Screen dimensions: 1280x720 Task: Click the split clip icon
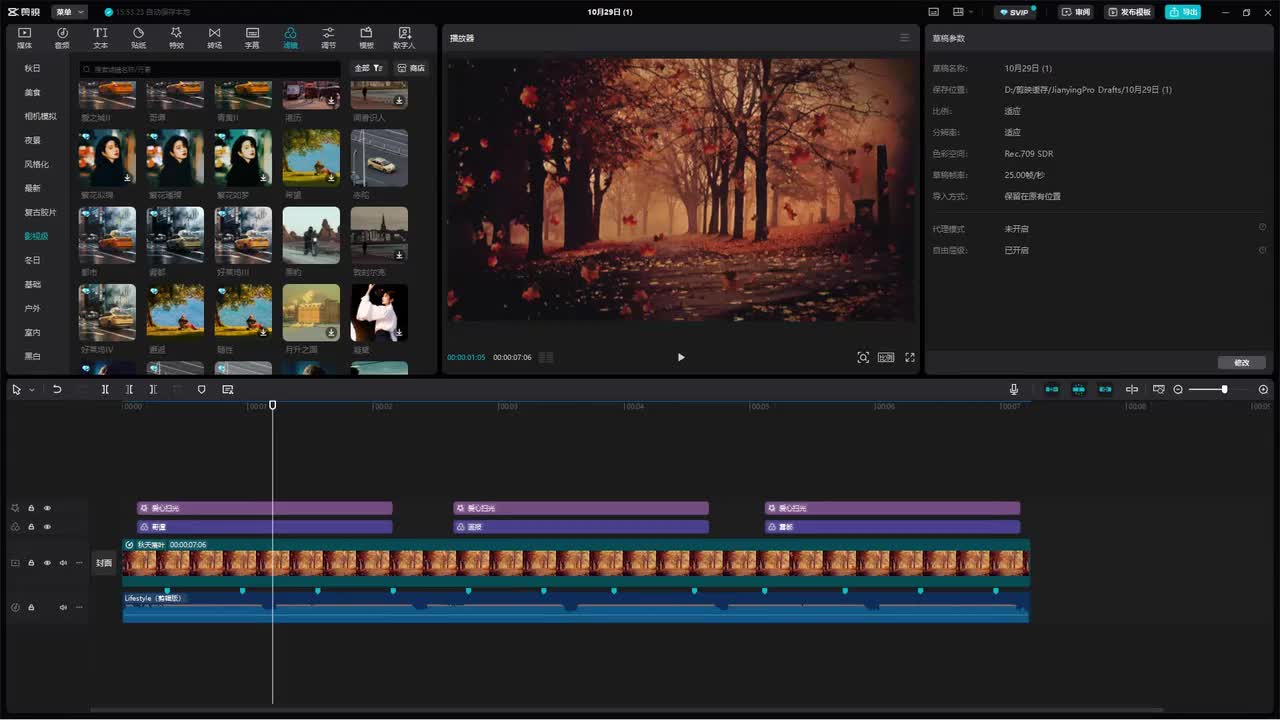click(x=105, y=389)
